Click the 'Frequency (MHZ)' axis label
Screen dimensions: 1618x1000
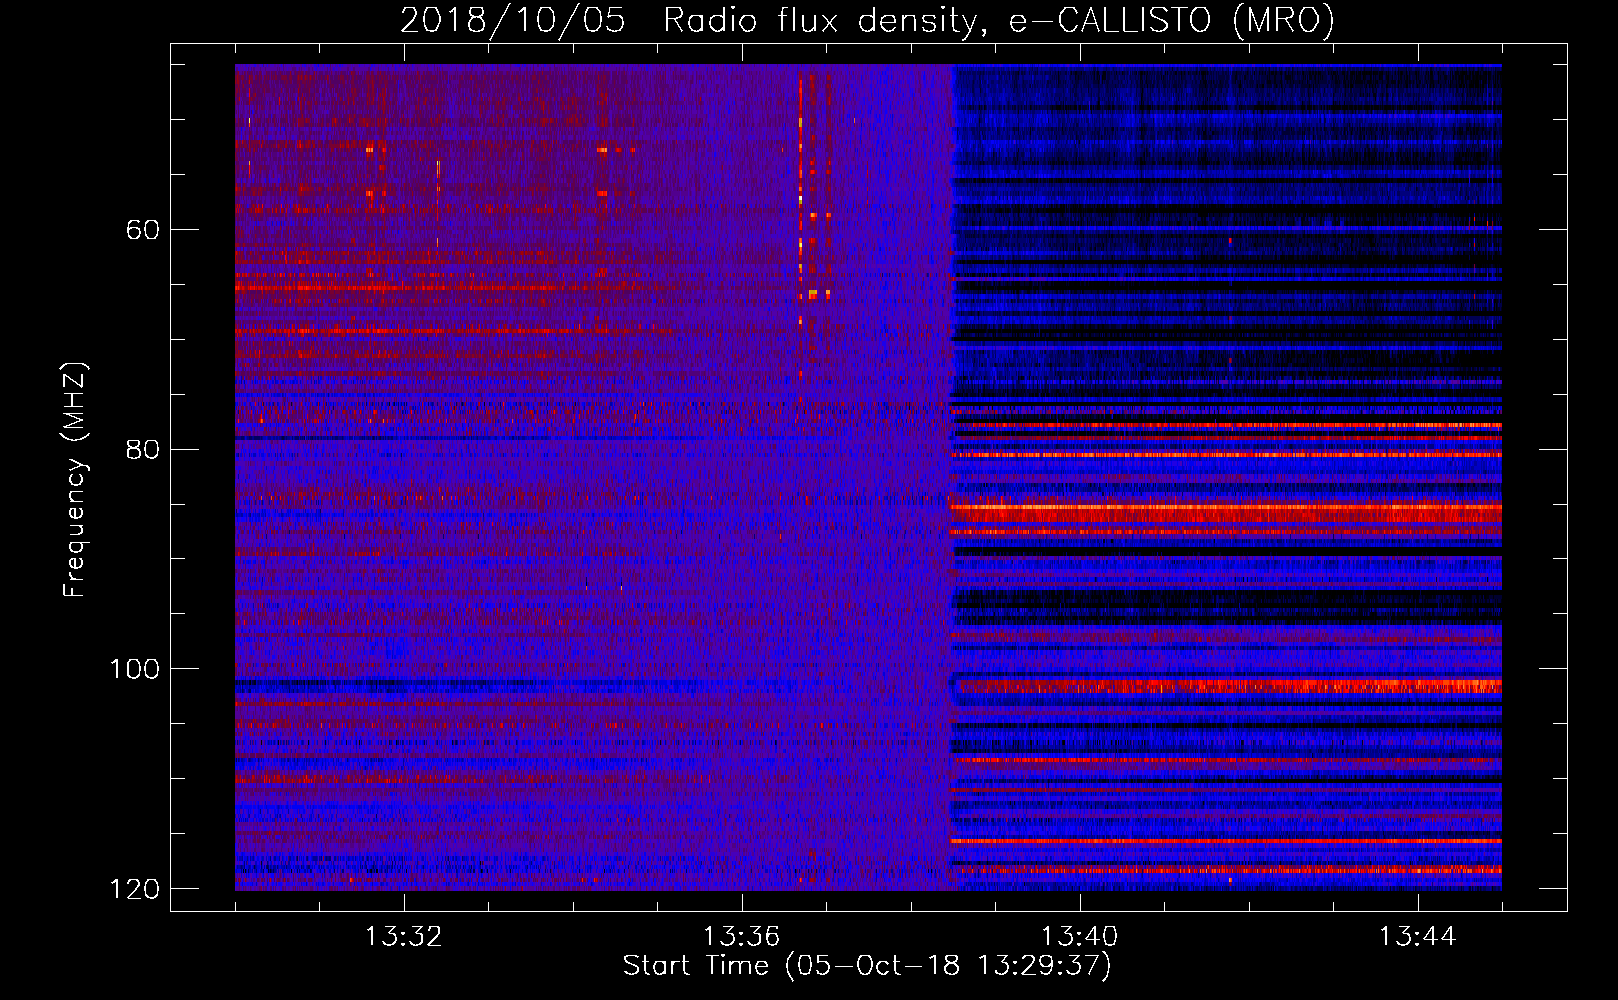coord(75,480)
